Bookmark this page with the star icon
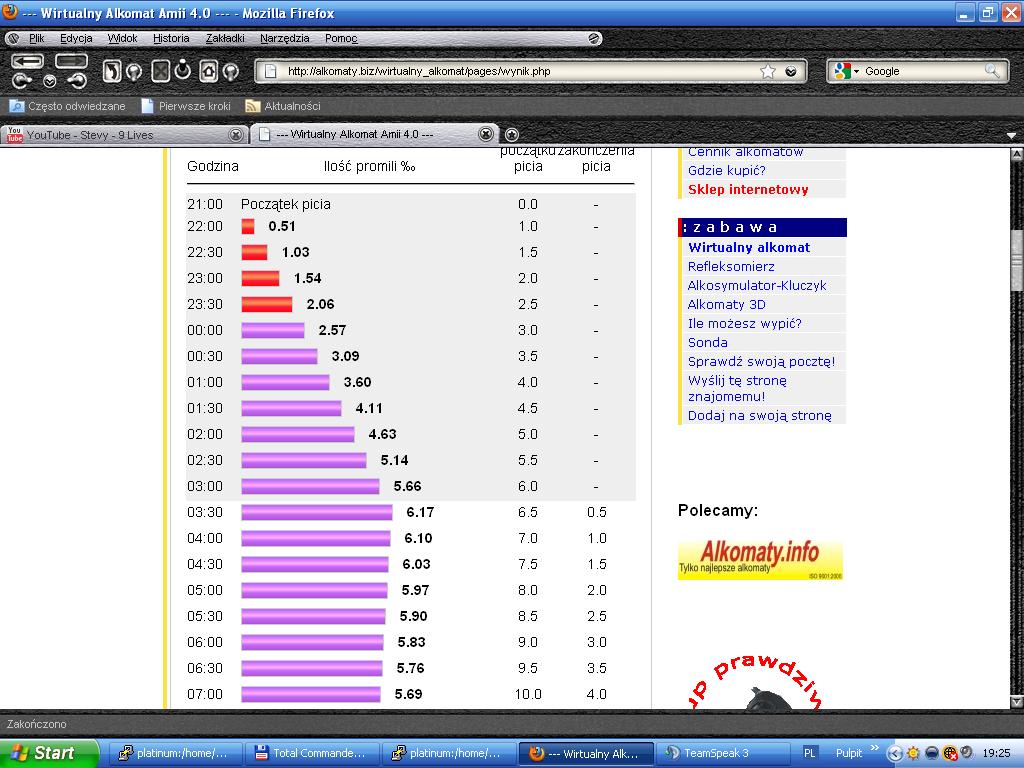Image resolution: width=1024 pixels, height=768 pixels. coord(767,71)
